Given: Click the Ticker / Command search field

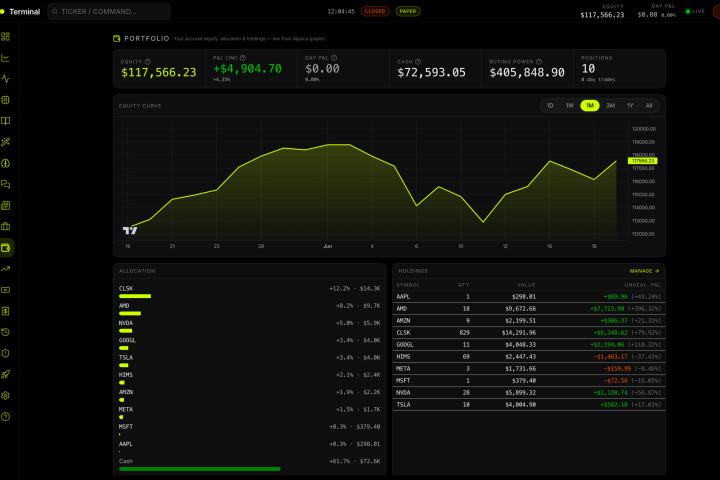Looking at the screenshot, I should tap(109, 11).
